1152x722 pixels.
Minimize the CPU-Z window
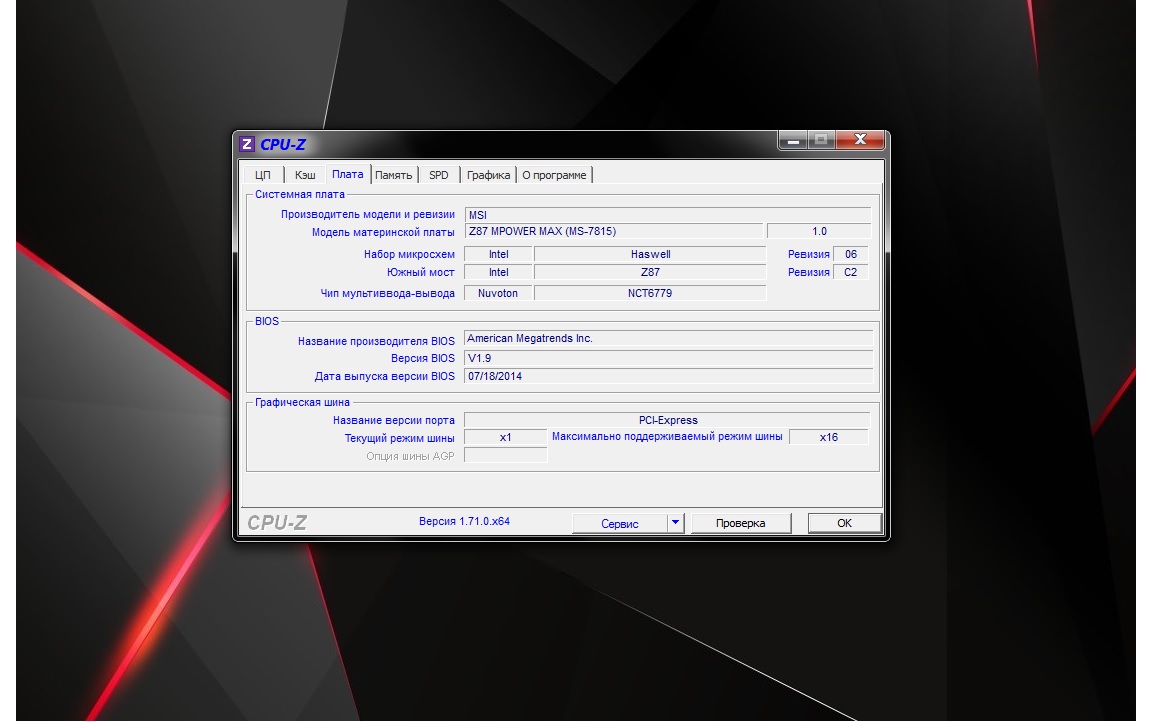click(793, 140)
